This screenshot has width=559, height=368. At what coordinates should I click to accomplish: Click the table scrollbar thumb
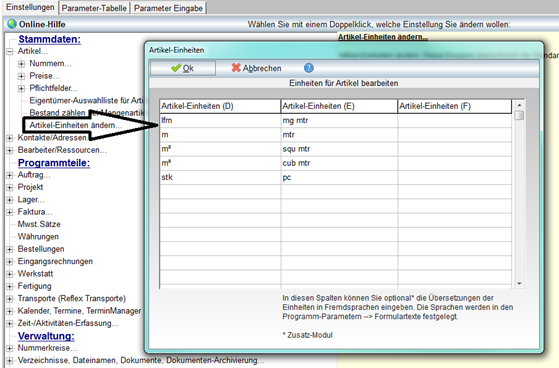coord(519,115)
